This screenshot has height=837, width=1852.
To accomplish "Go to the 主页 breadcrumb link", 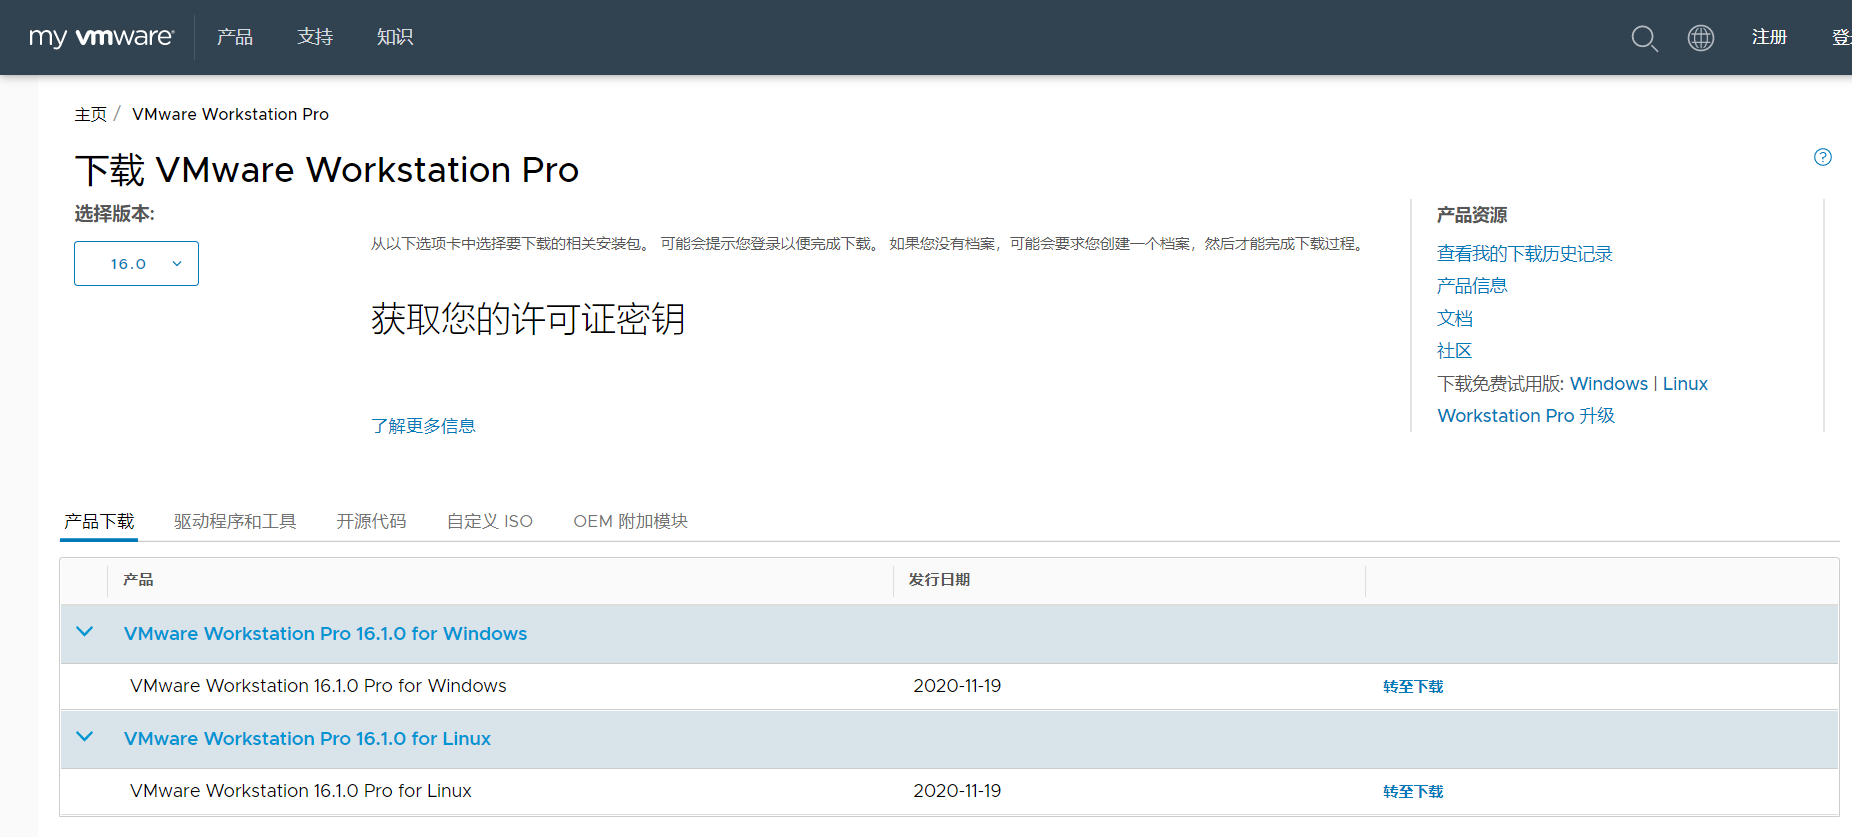I will (90, 114).
